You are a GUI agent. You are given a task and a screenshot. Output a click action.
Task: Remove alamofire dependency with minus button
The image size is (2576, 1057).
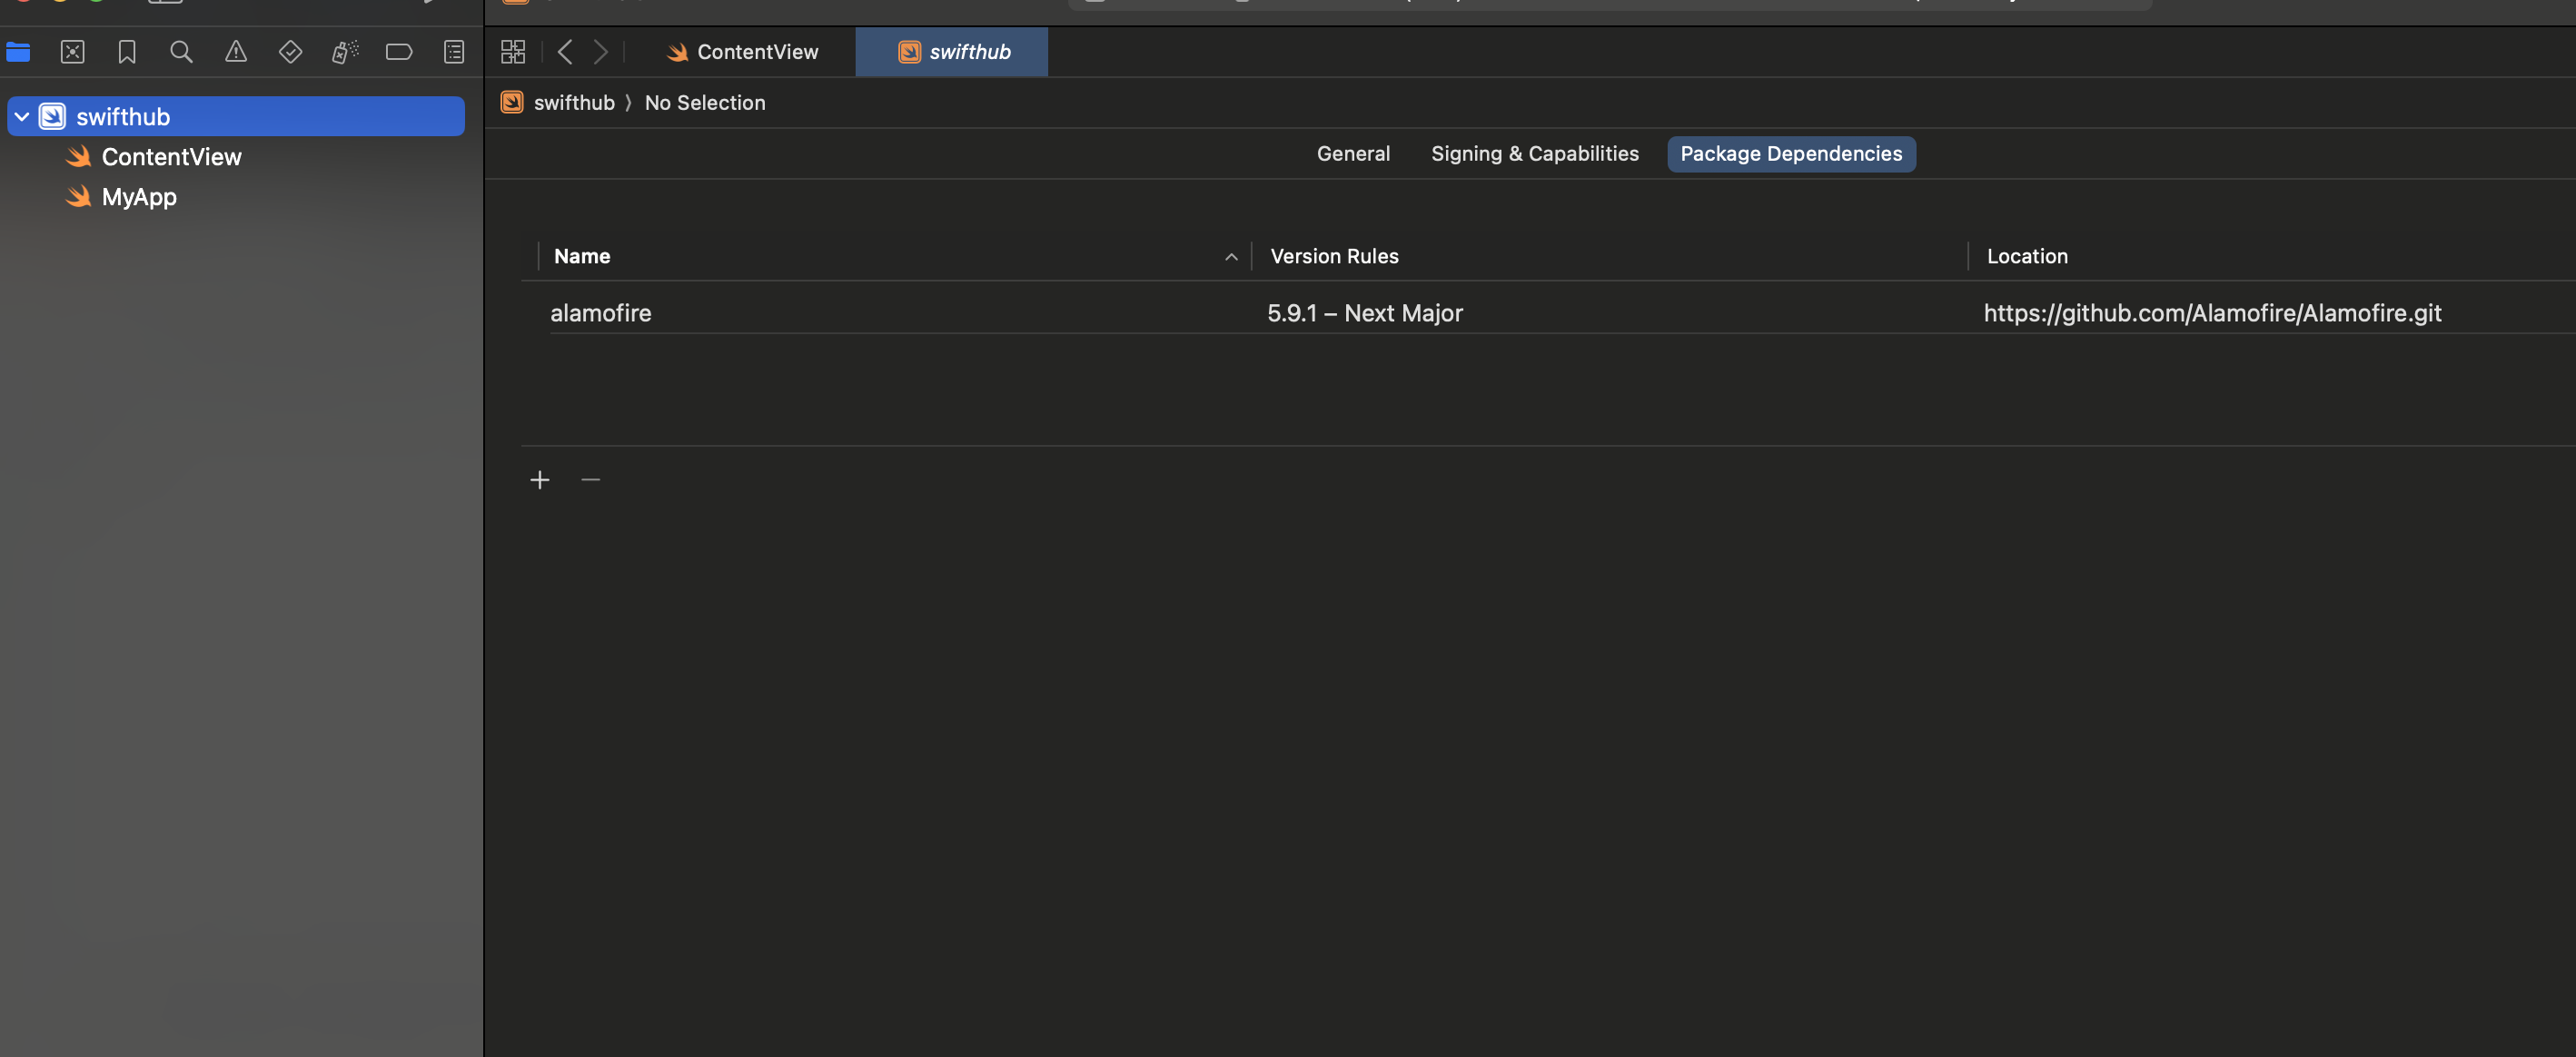pyautogui.click(x=590, y=480)
